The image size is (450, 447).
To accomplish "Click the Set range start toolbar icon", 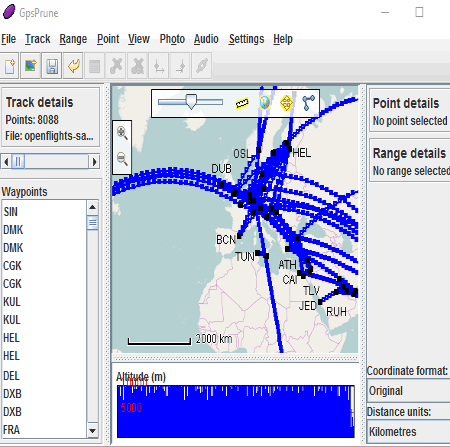I will tap(159, 66).
